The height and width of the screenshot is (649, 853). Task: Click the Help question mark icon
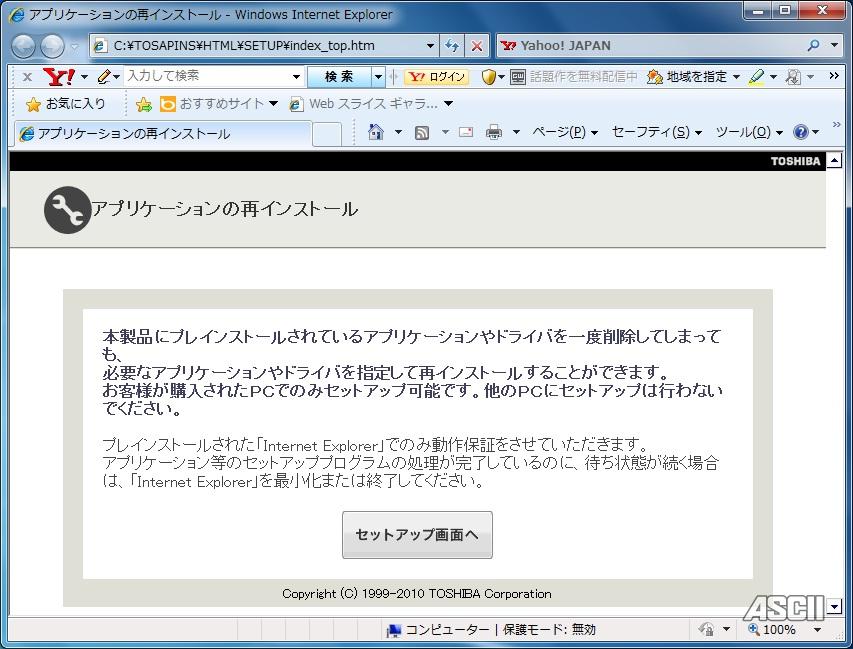coord(801,132)
